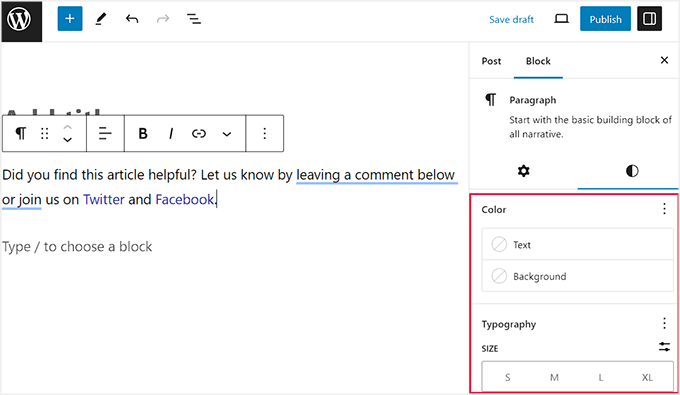Image resolution: width=680 pixels, height=395 pixels.
Task: Click the Twitter link in paragraph
Action: click(x=104, y=199)
